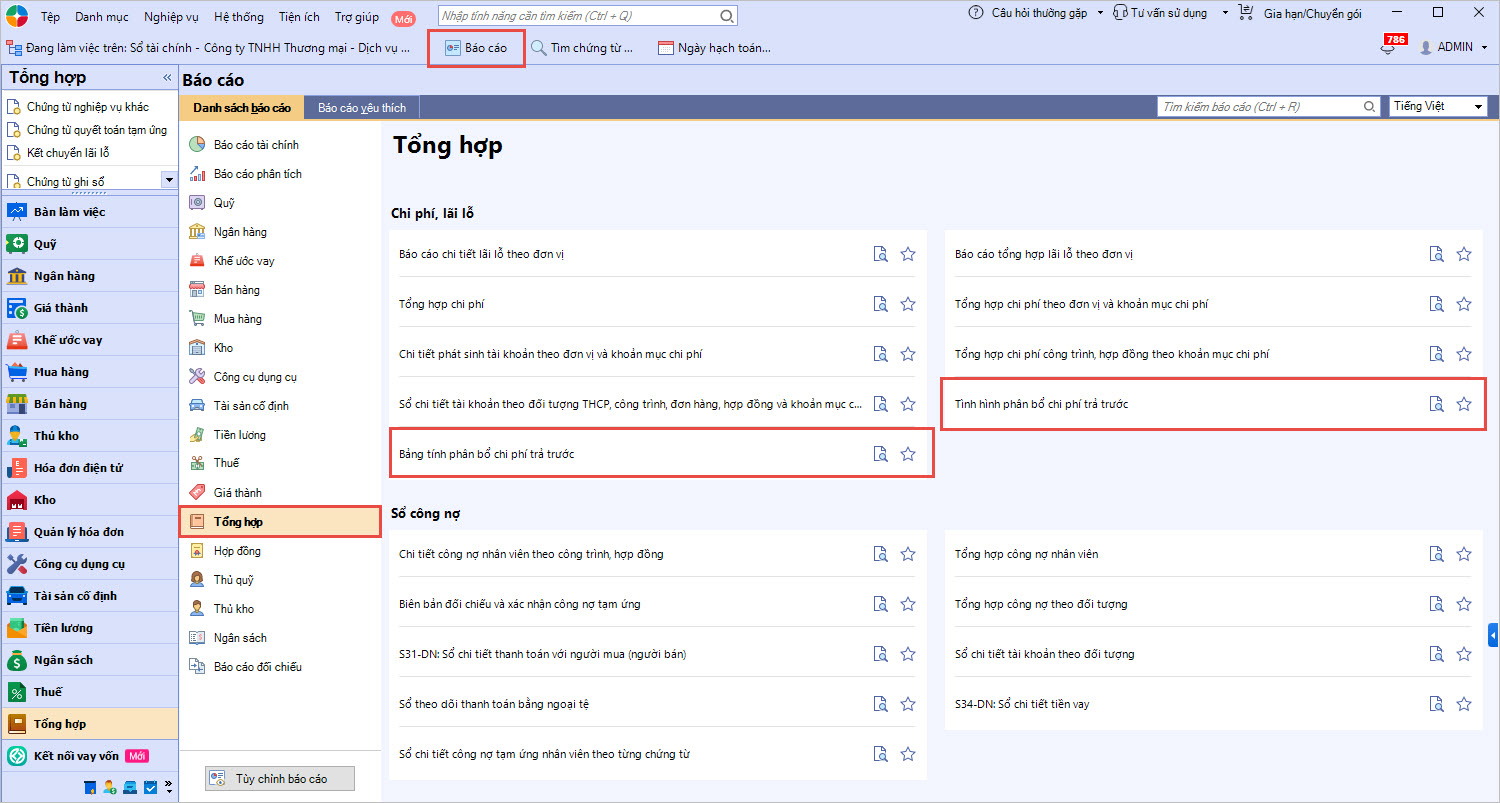Open the Hóa đơn điện tử module

pyautogui.click(x=78, y=468)
